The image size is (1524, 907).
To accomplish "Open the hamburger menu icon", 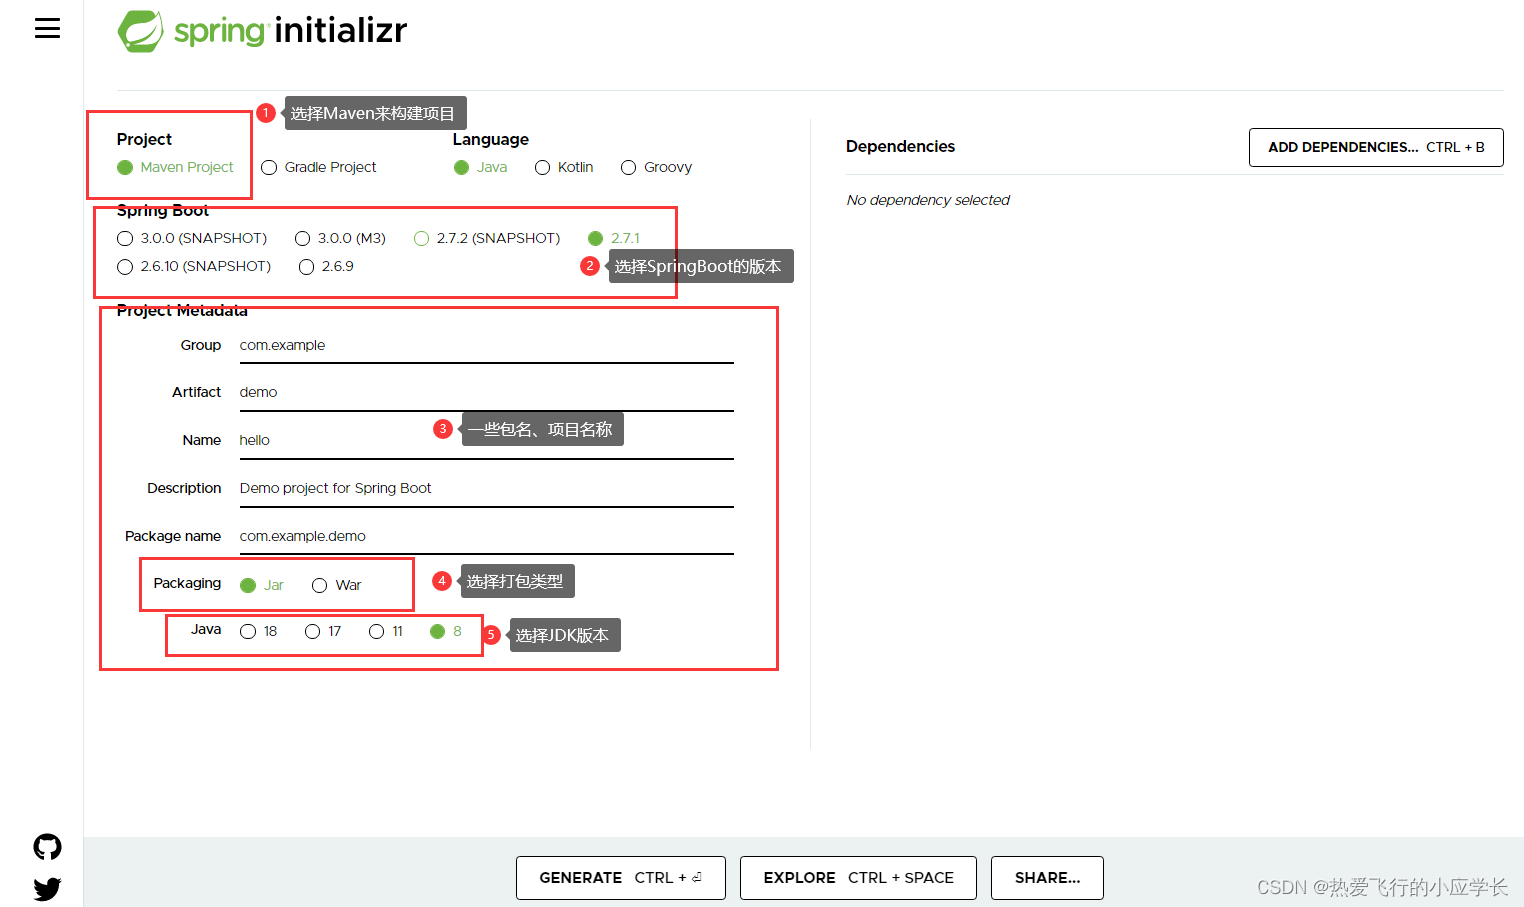I will pyautogui.click(x=47, y=28).
